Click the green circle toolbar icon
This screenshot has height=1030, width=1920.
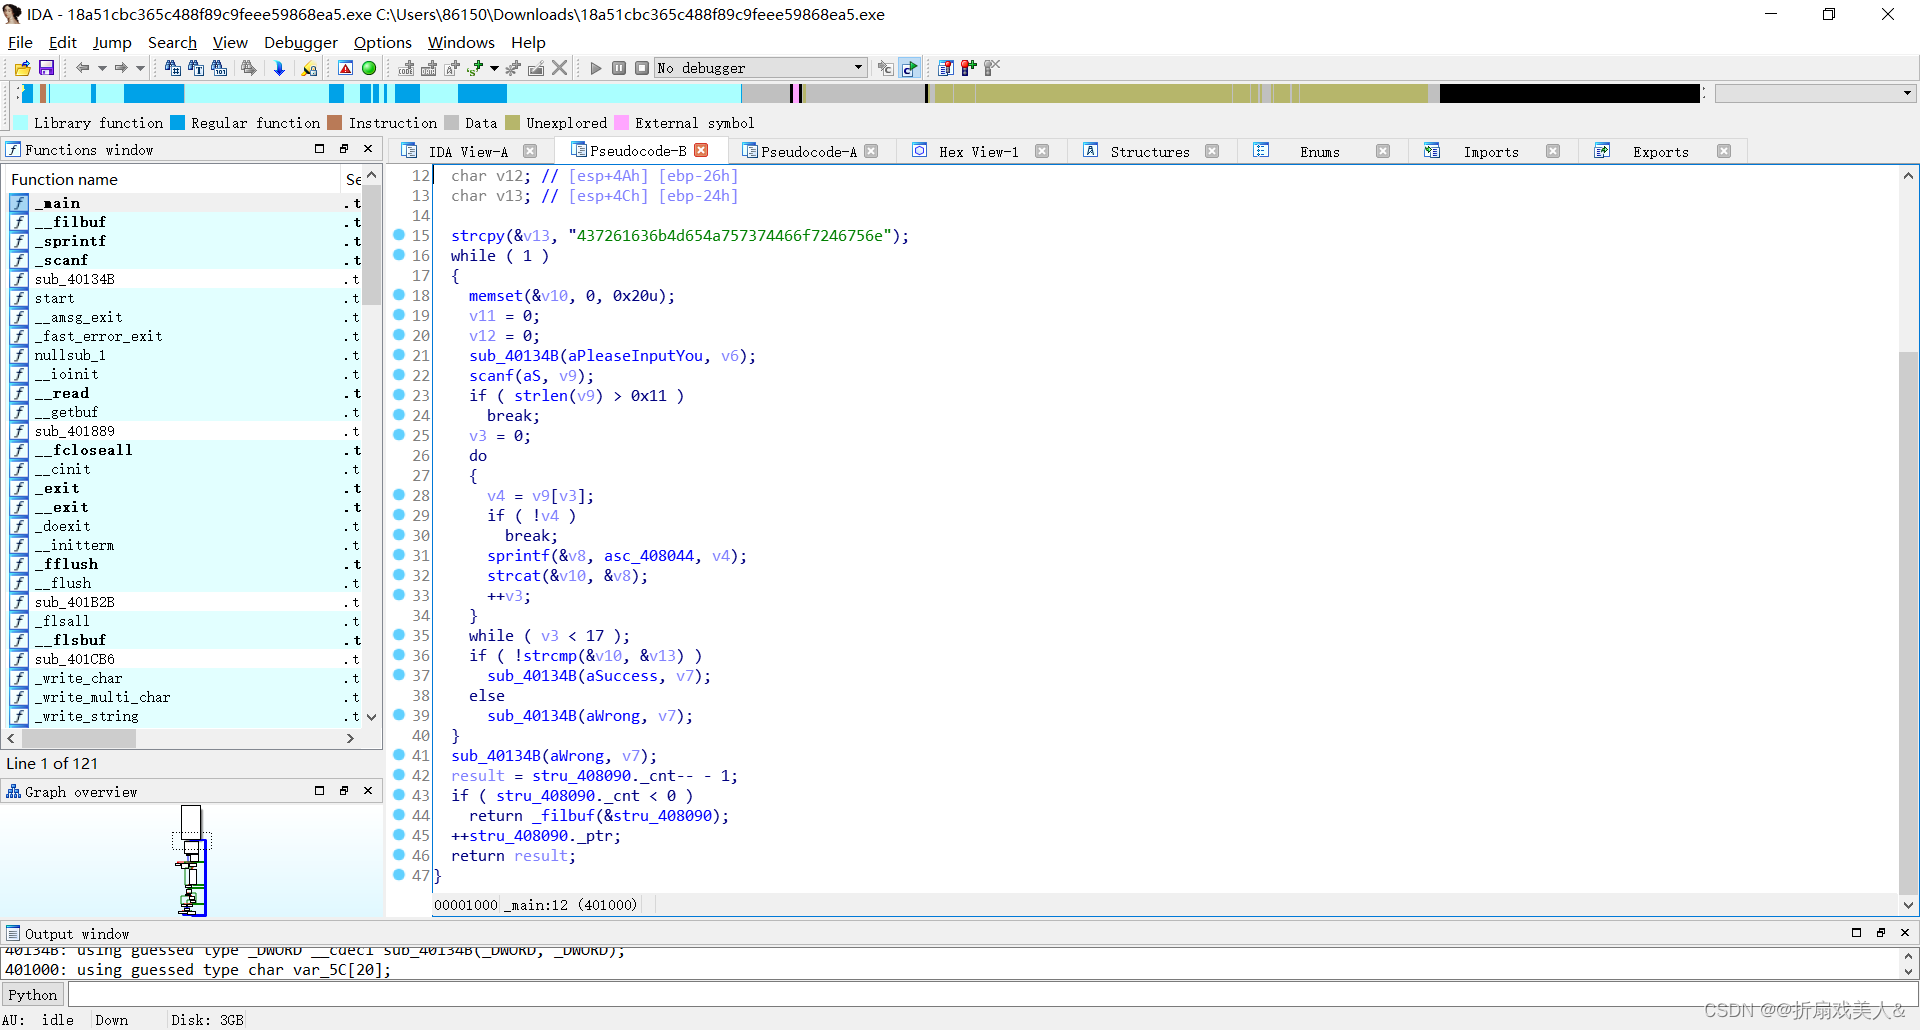point(369,68)
